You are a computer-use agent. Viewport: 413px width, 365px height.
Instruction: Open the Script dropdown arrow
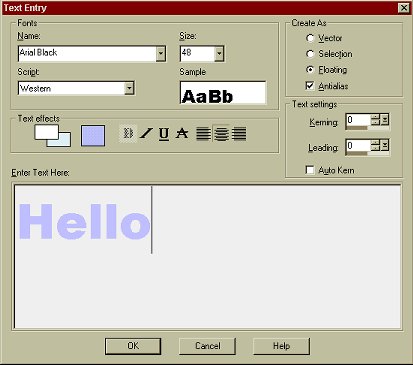[x=129, y=88]
